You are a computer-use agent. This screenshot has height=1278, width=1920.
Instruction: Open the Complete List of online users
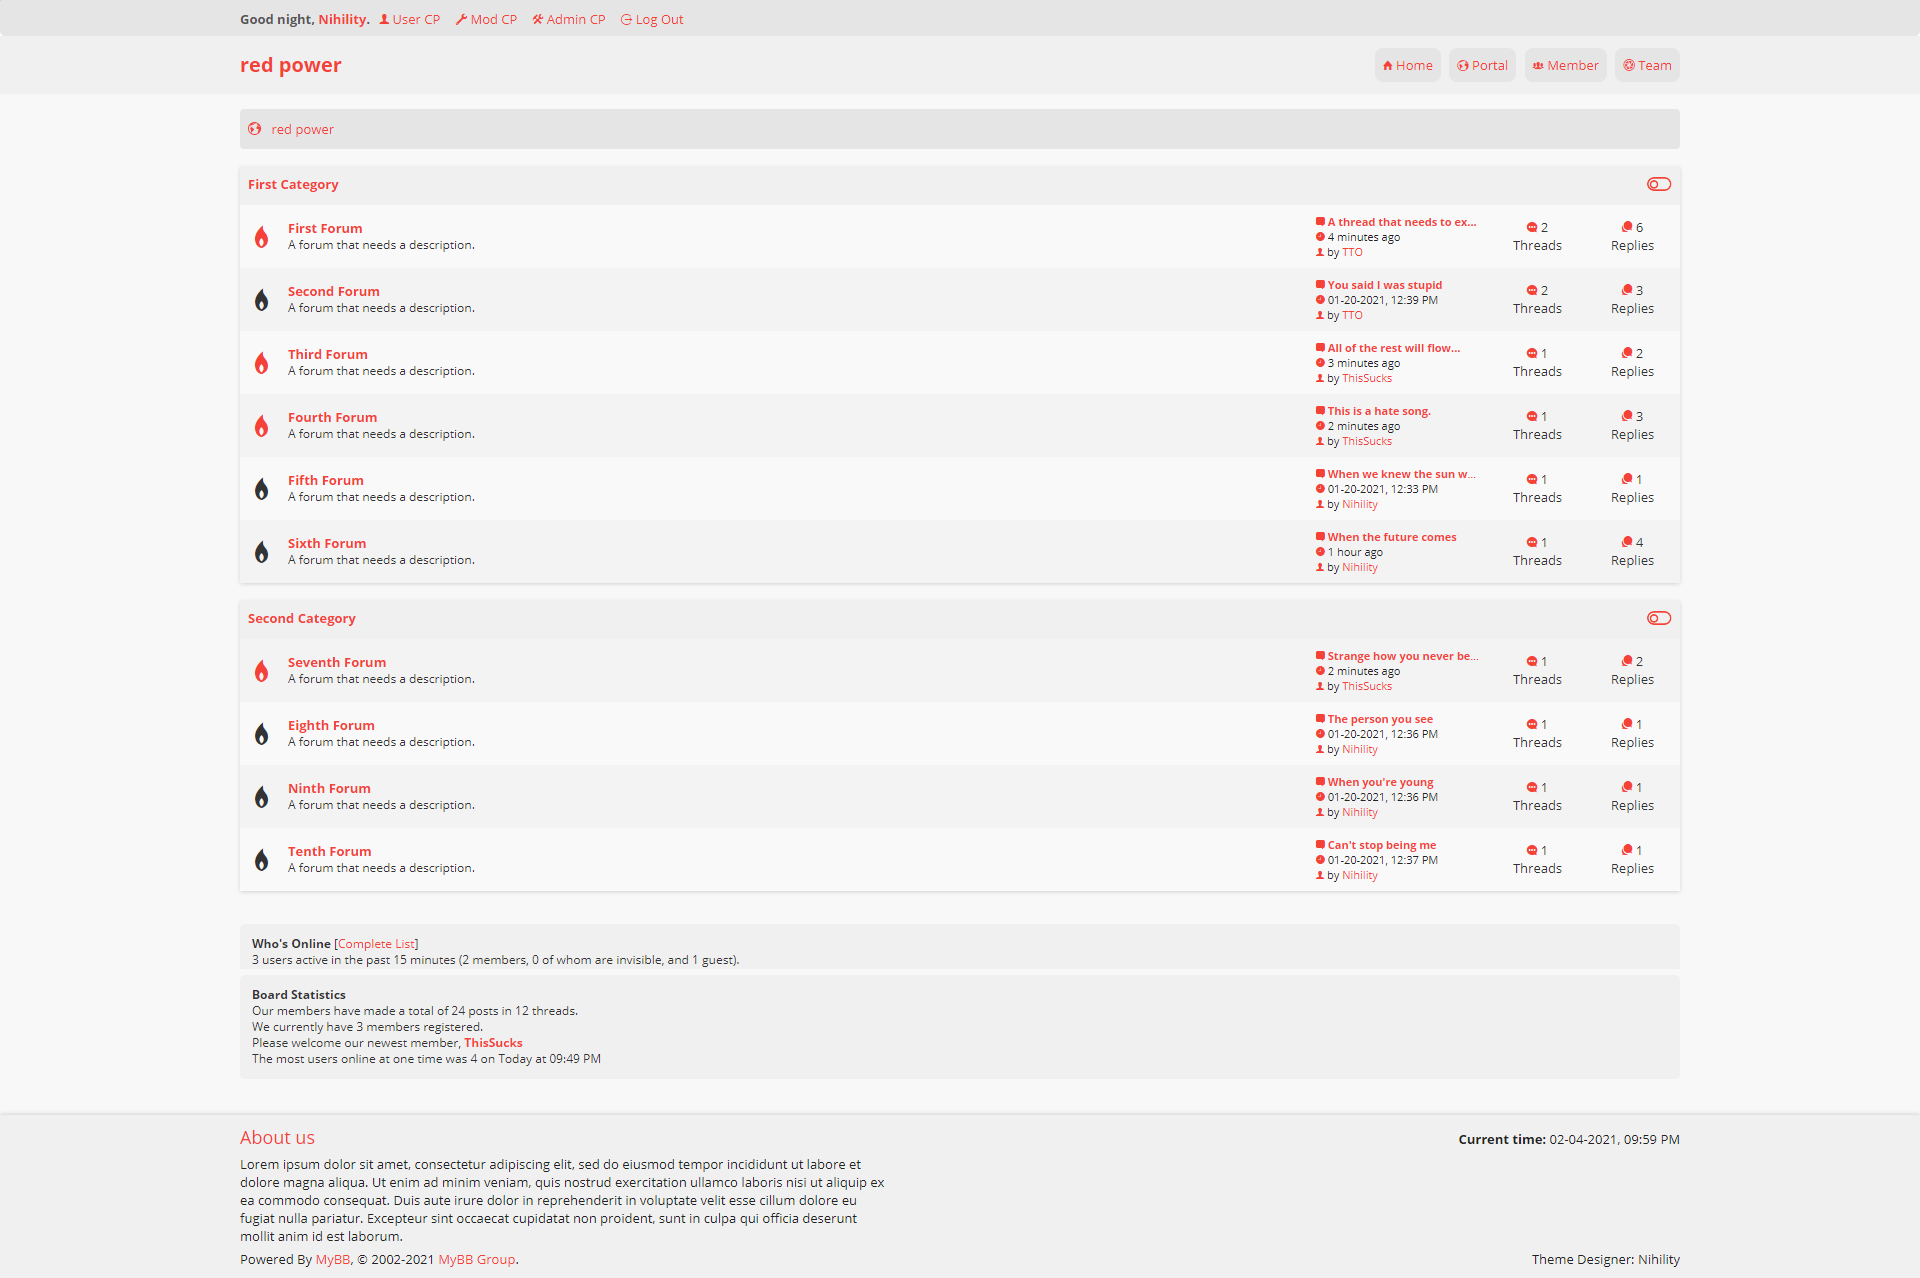coord(376,943)
